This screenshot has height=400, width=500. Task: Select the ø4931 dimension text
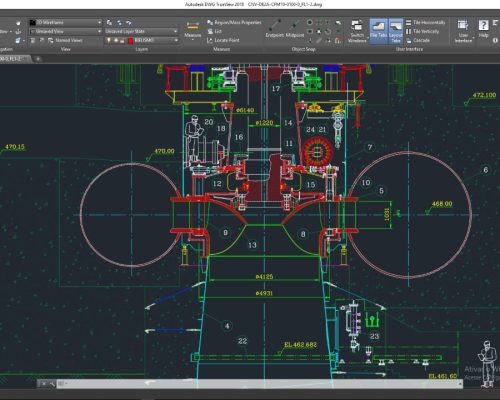click(x=264, y=293)
